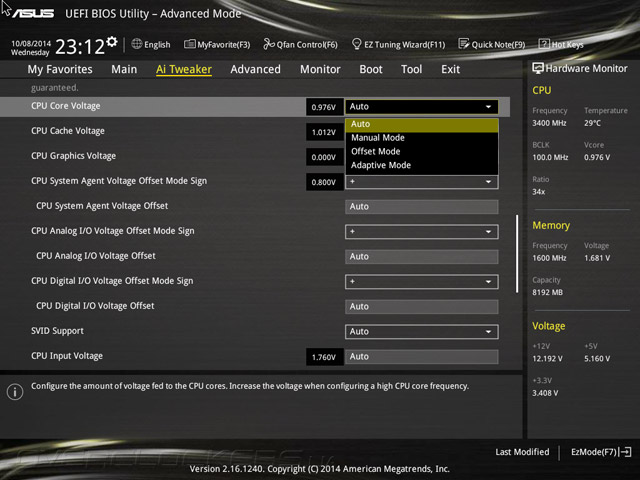
Task: Show Hot Keys question-mark icon
Action: [544, 44]
